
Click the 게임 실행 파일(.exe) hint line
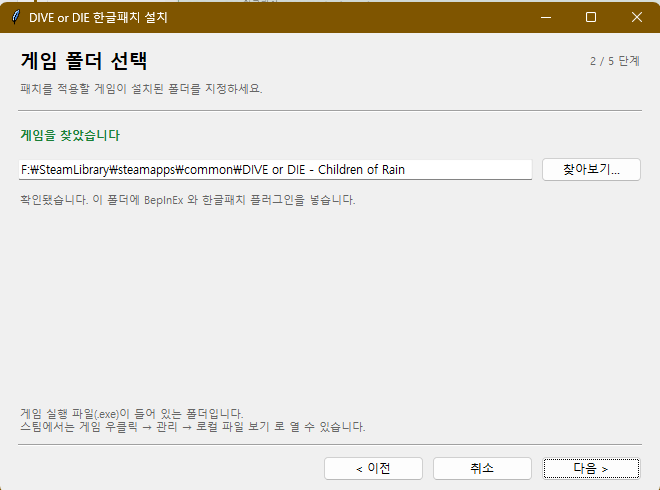132,413
